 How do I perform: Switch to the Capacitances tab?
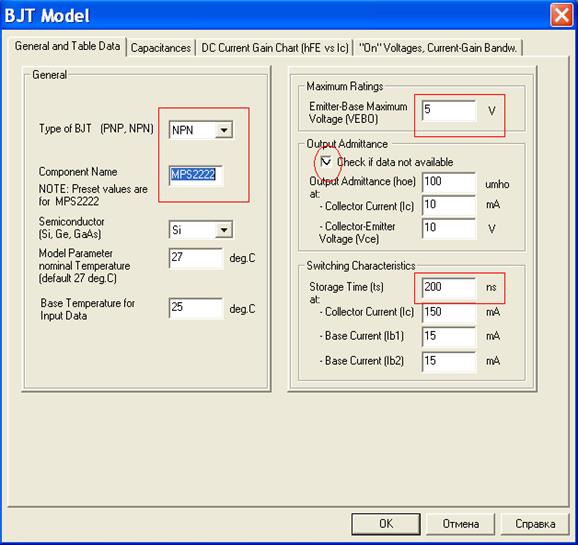click(161, 48)
